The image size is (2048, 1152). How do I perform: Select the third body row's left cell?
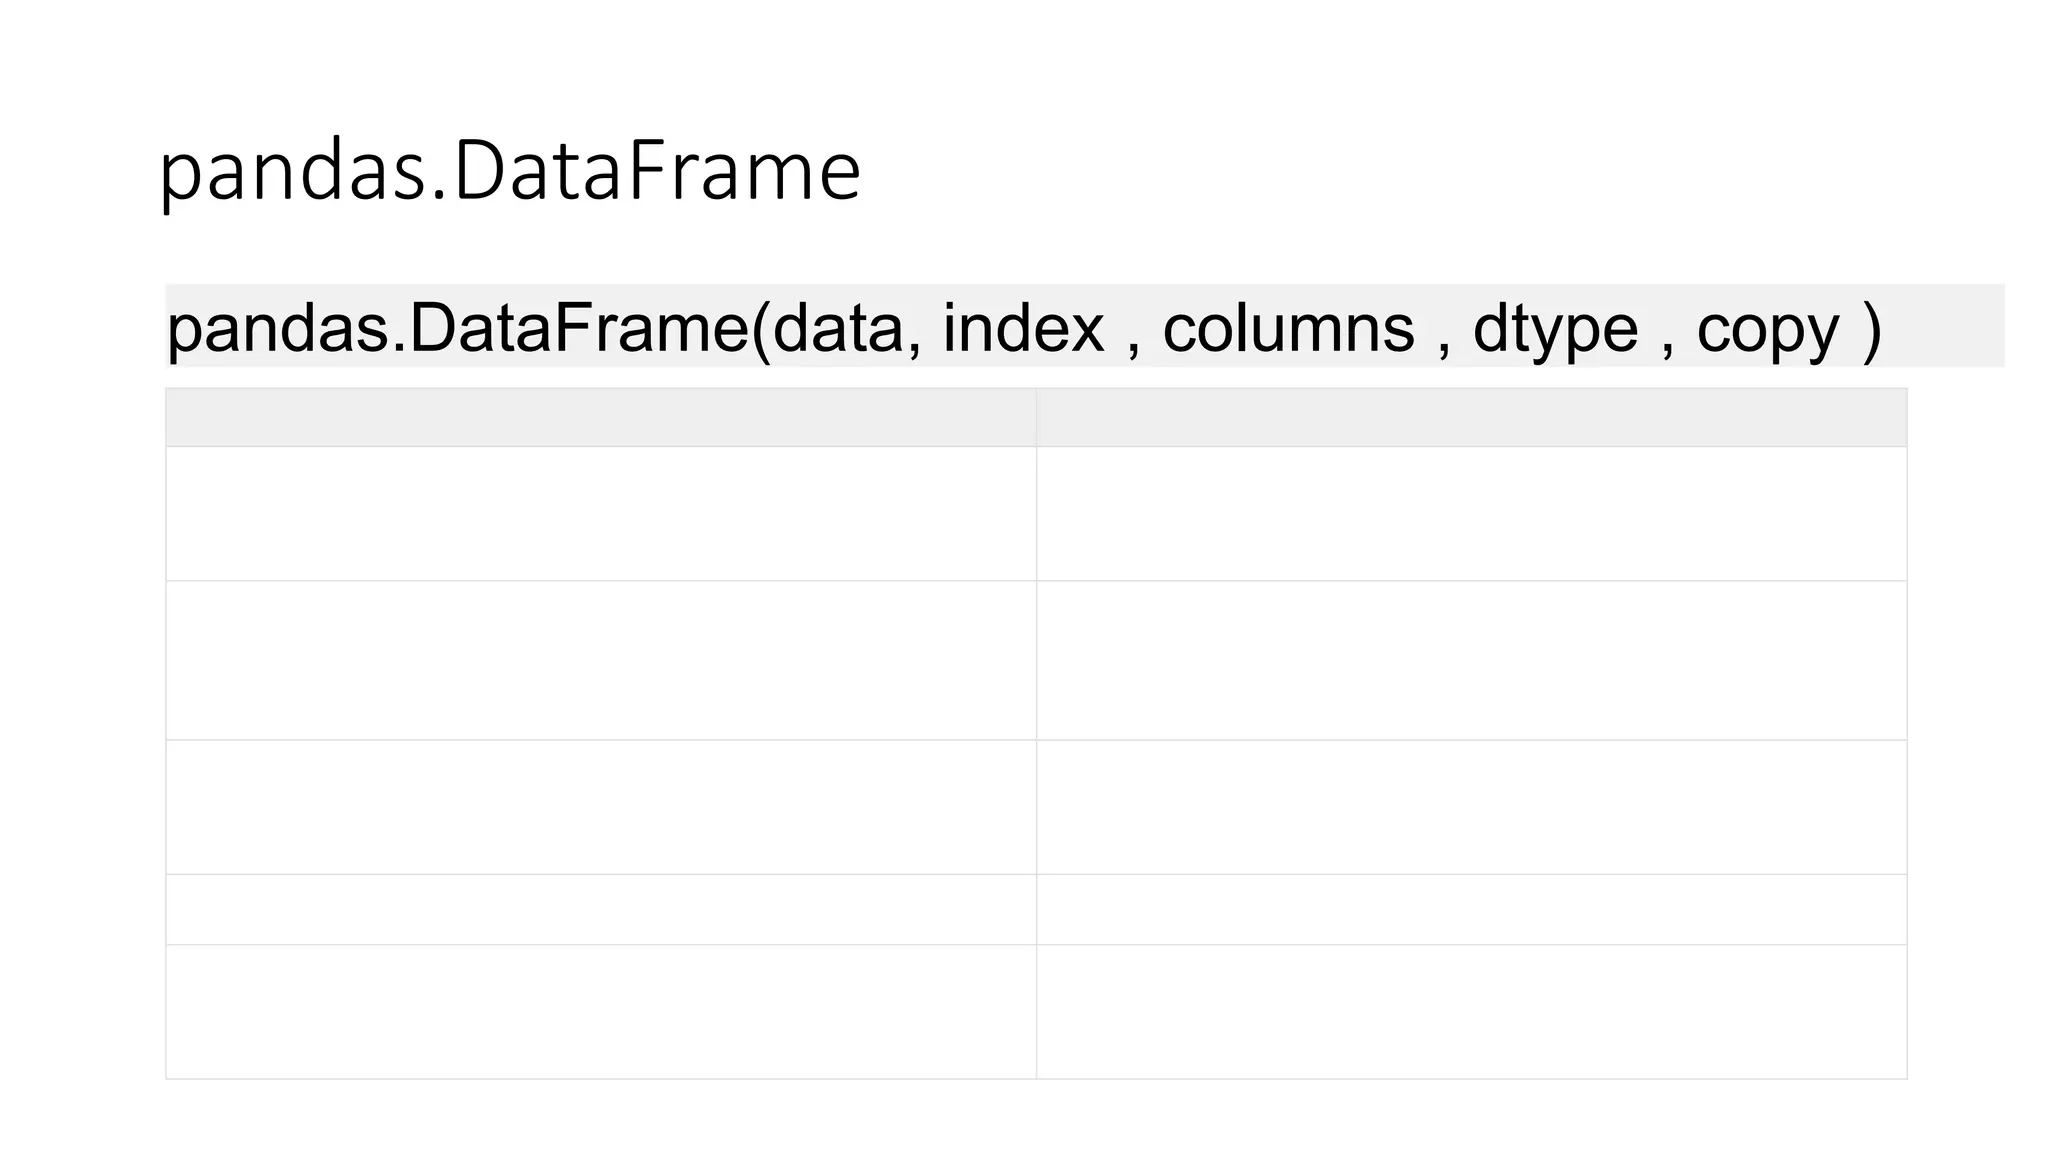point(600,807)
